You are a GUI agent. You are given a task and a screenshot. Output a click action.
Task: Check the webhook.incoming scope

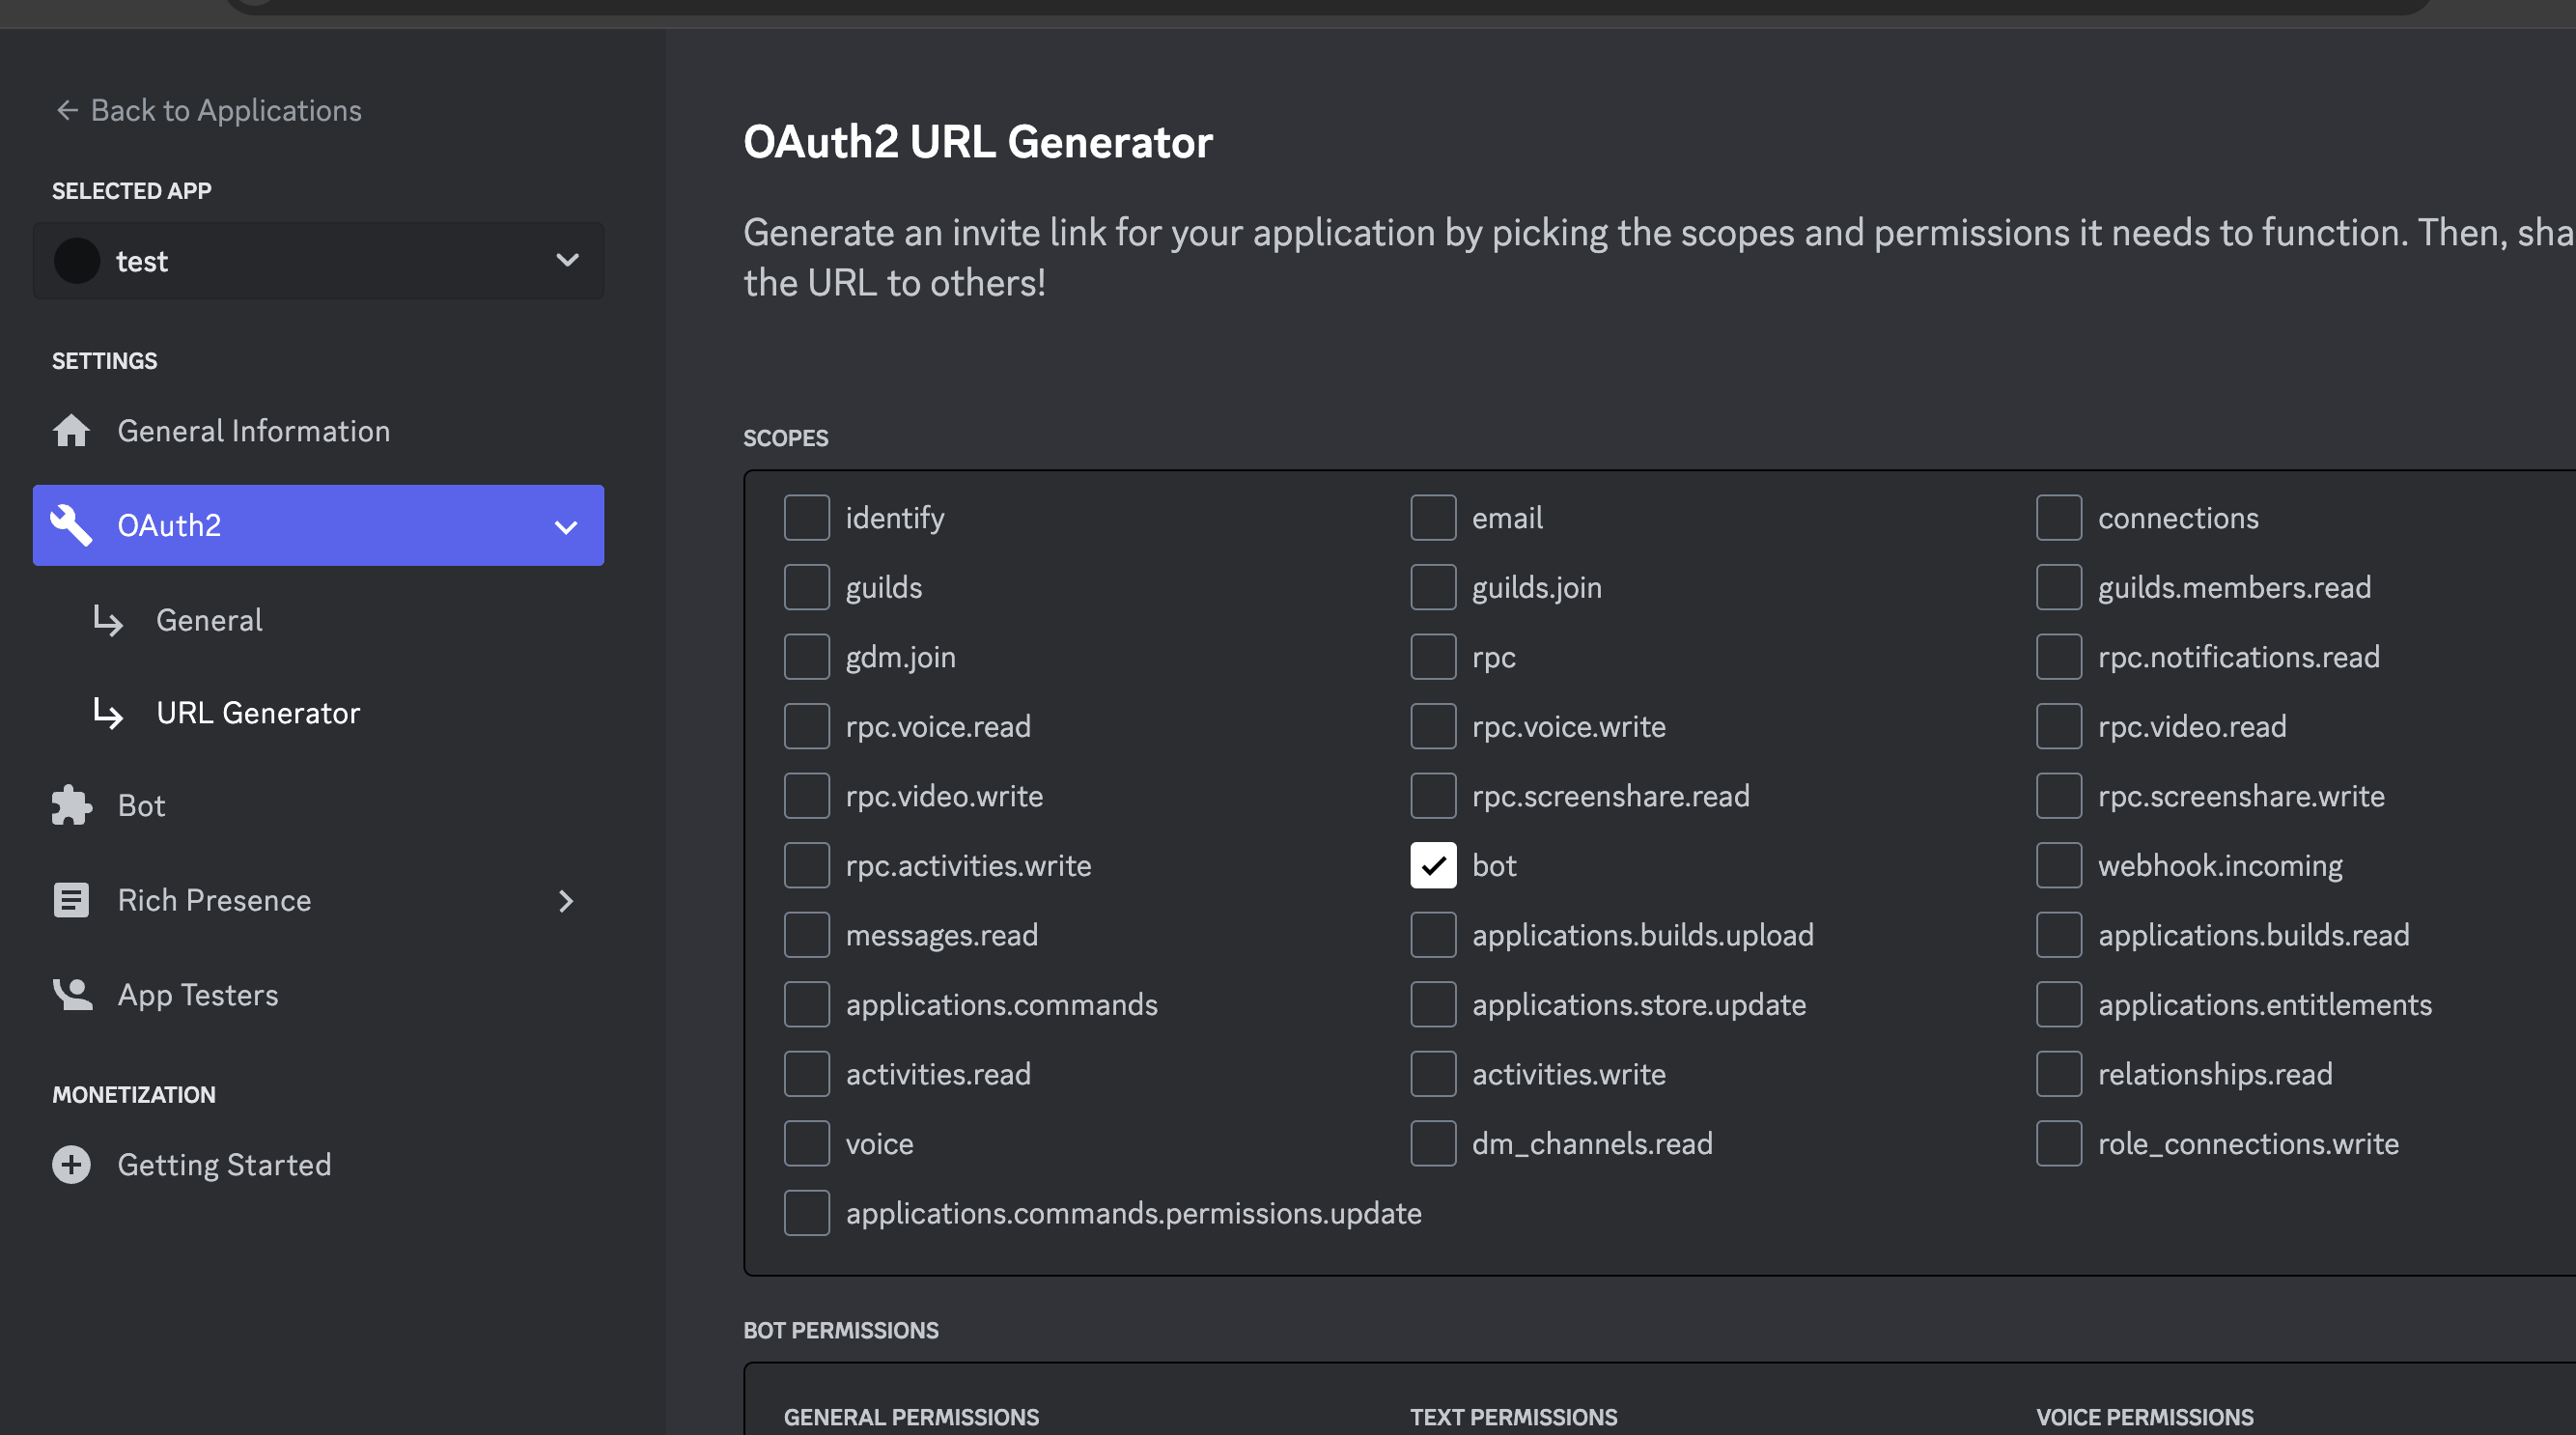2059,865
